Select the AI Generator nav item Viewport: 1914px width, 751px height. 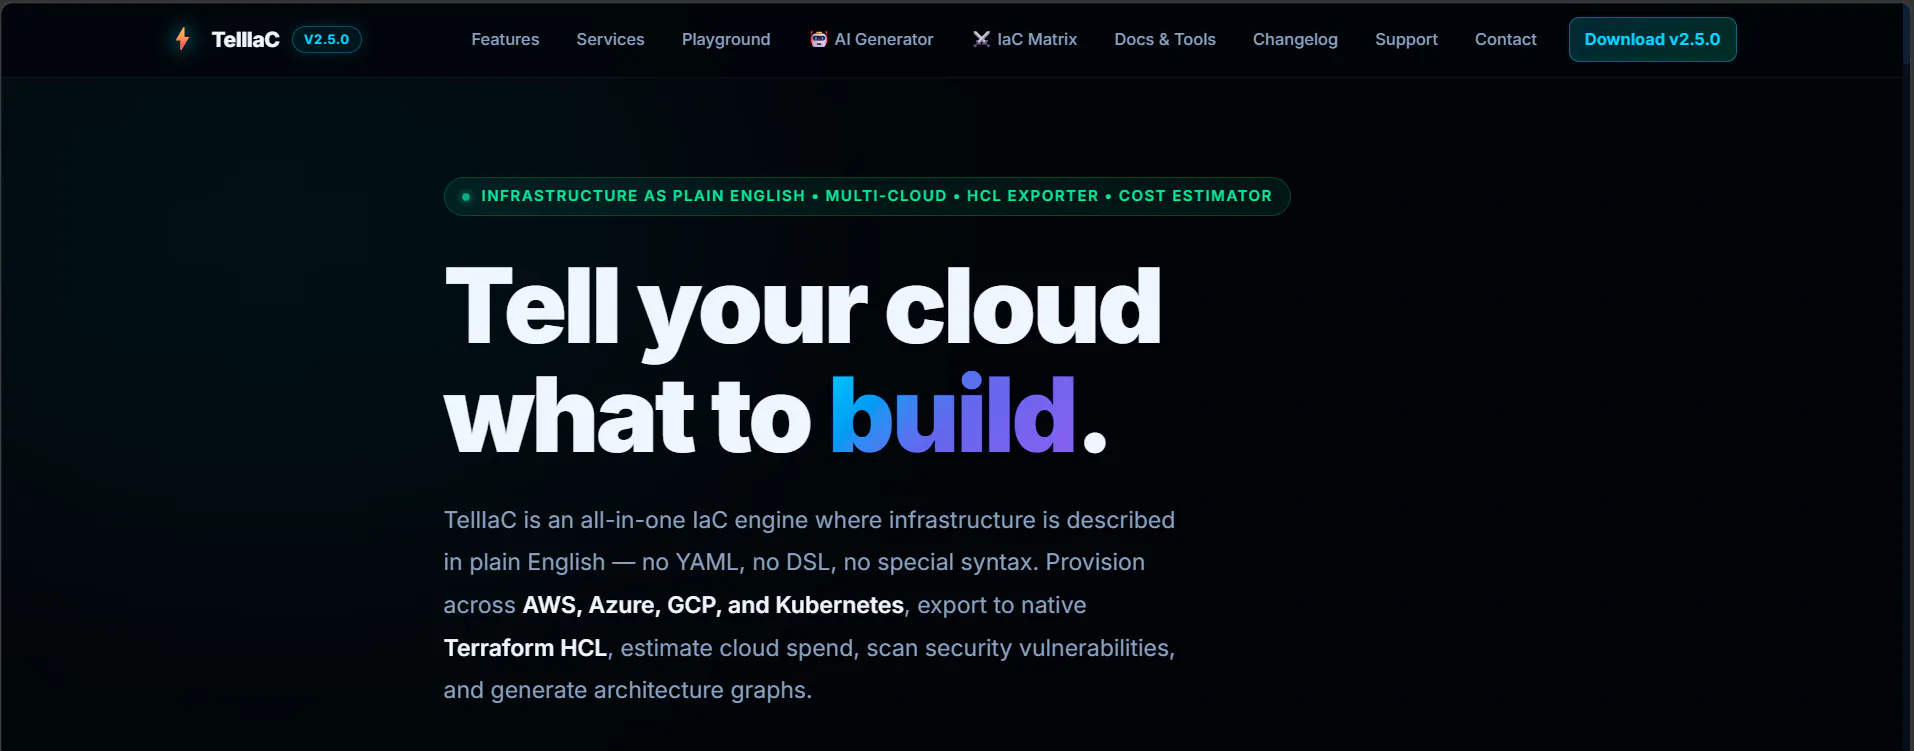pyautogui.click(x=872, y=39)
